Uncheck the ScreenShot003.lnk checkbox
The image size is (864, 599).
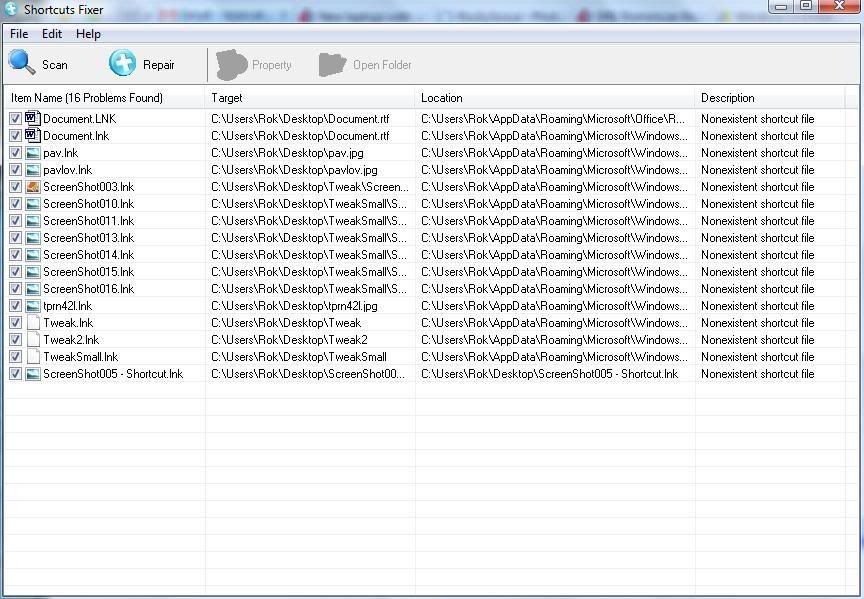15,187
